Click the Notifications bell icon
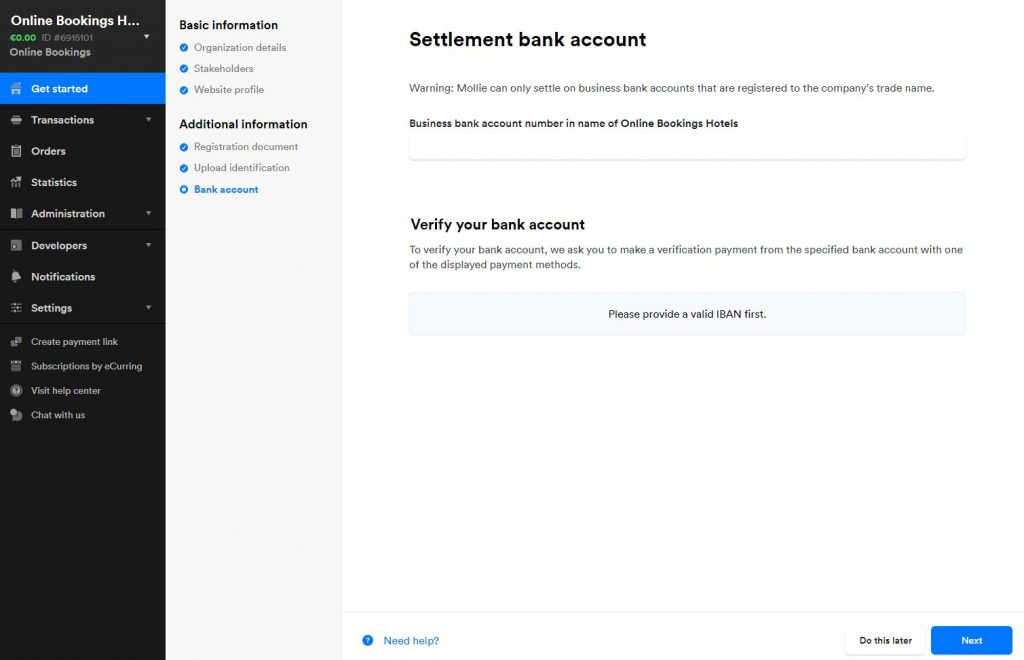Image resolution: width=1024 pixels, height=660 pixels. (16, 277)
